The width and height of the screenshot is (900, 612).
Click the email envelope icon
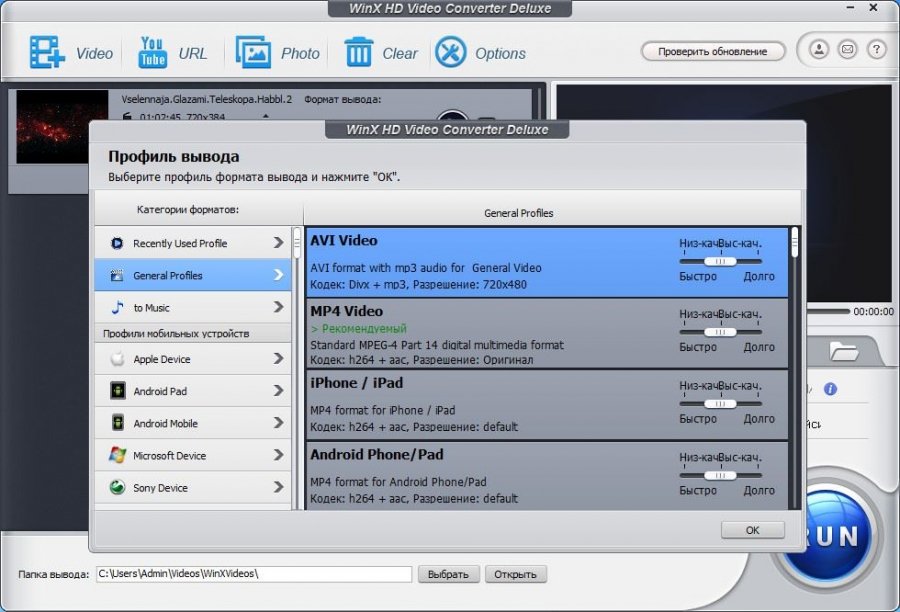847,49
